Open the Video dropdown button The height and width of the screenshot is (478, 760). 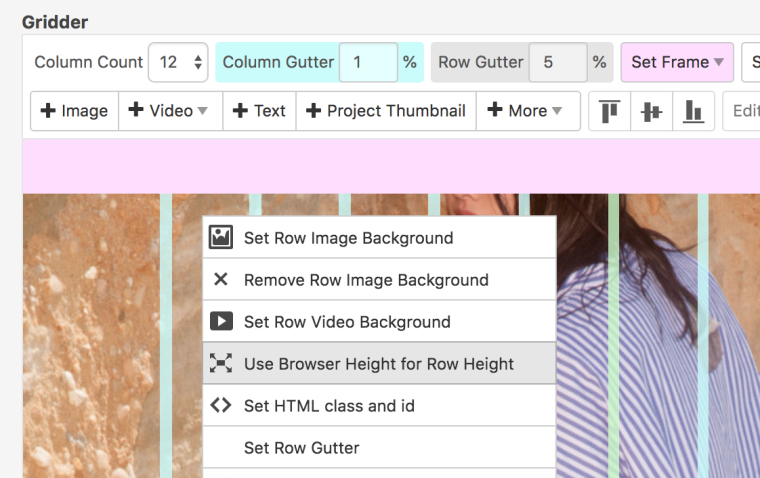click(x=170, y=111)
